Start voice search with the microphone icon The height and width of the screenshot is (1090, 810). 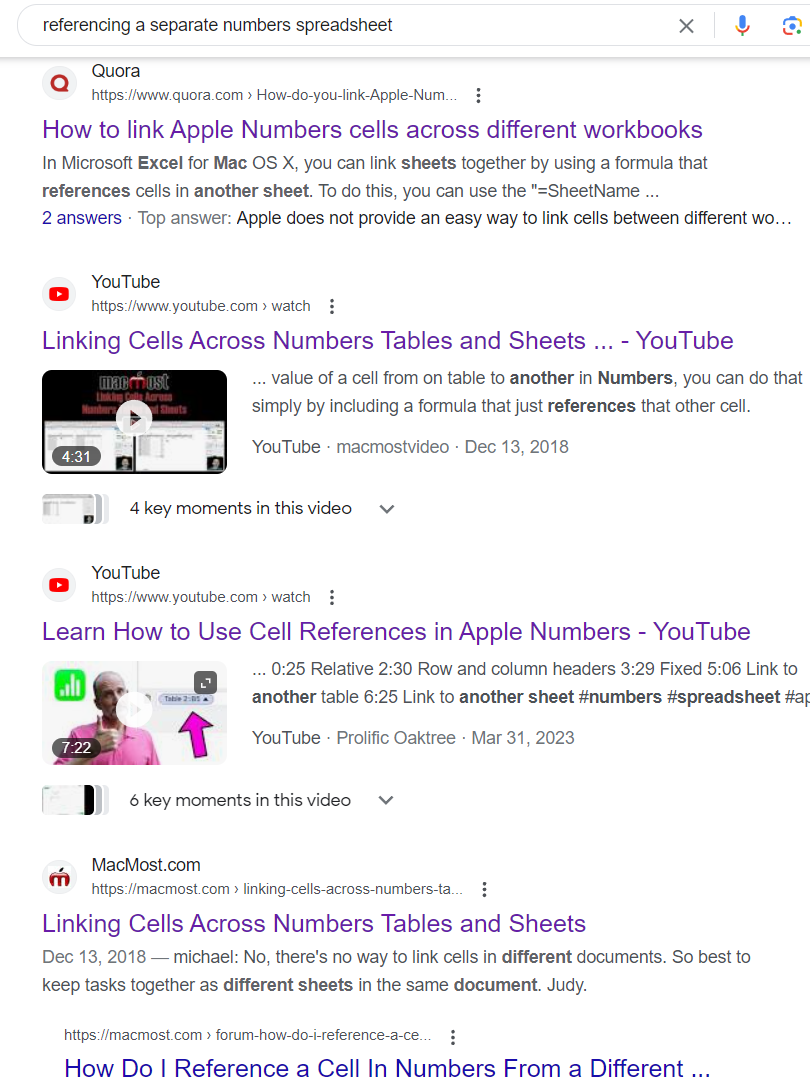(743, 26)
